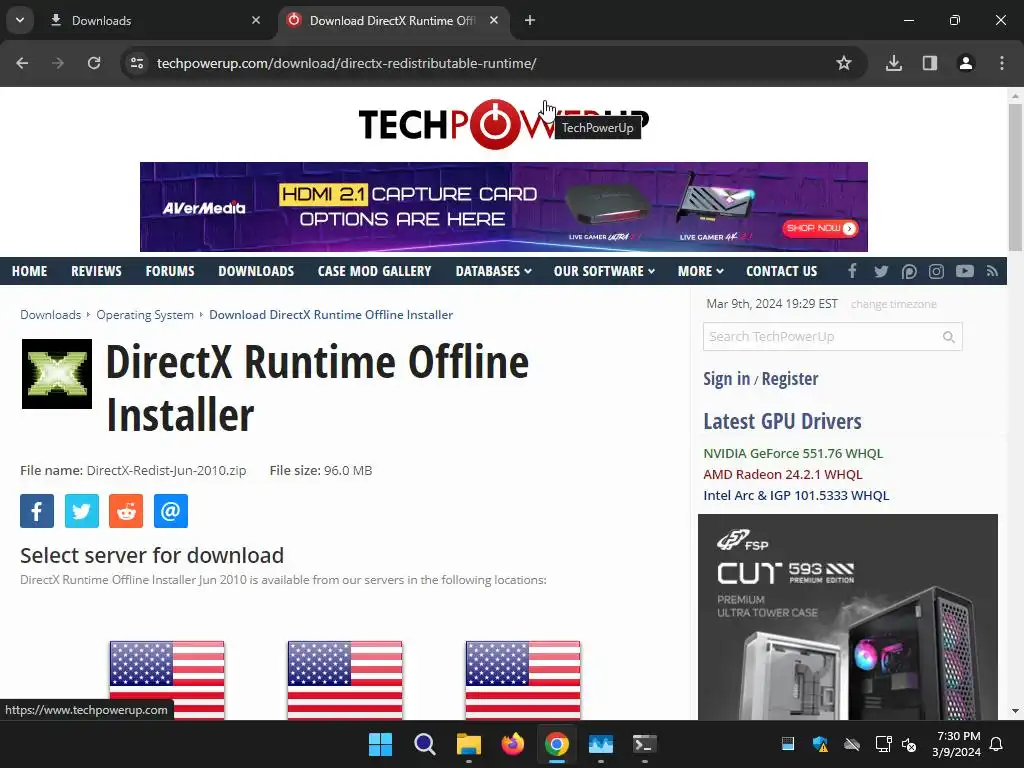
Task: Open Intel Arc & IGP 101.5333 WHQL link
Action: pyautogui.click(x=796, y=495)
